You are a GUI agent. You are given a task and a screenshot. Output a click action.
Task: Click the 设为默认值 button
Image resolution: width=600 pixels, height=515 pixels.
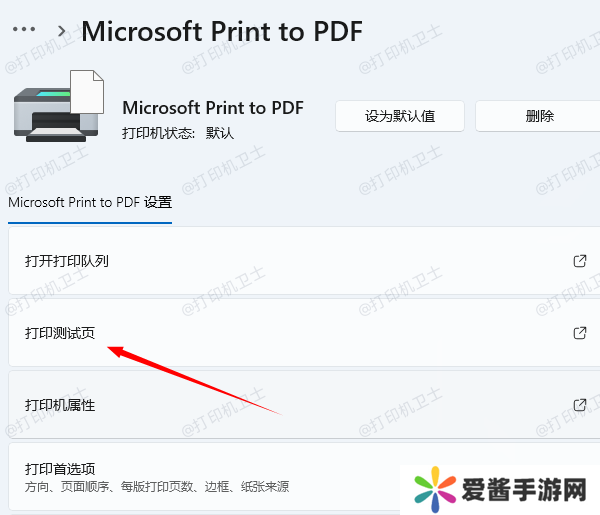click(400, 116)
